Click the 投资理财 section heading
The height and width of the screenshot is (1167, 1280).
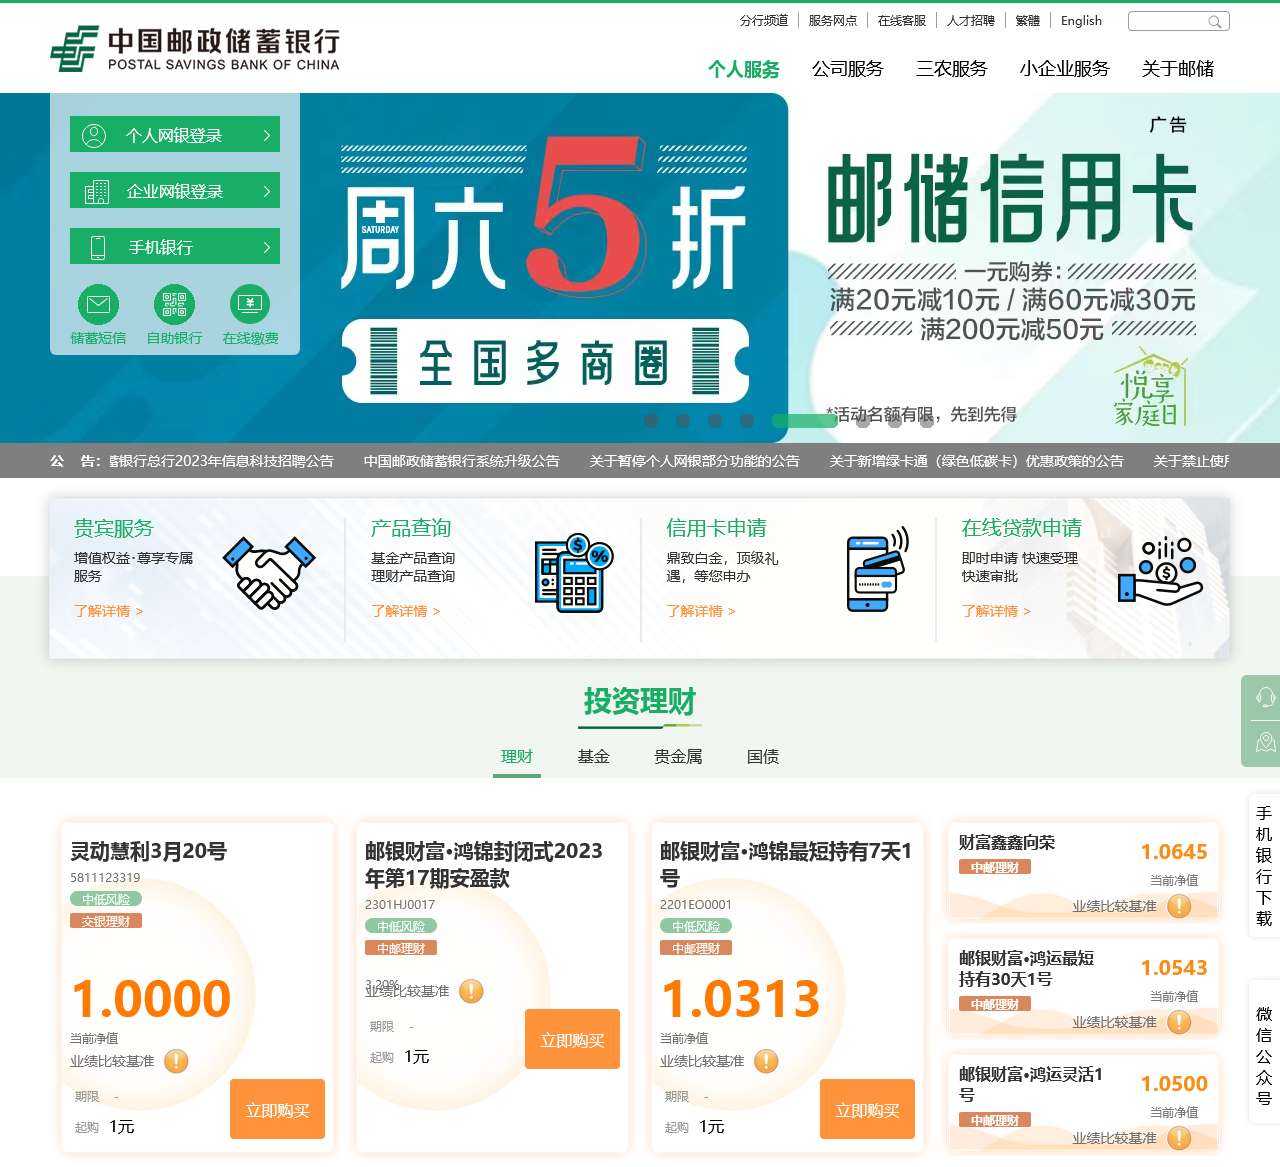pos(640,702)
